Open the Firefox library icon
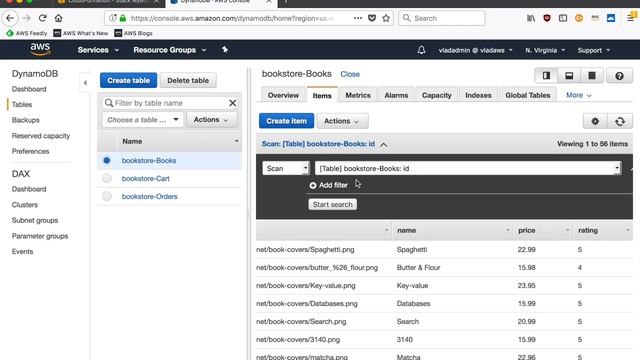The height and width of the screenshot is (360, 640). (531, 18)
